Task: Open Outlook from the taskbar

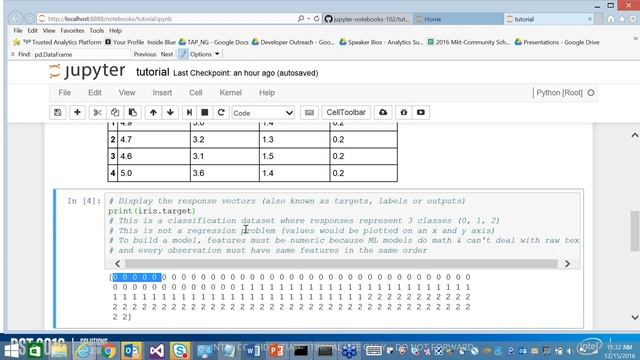Action: pos(132,351)
